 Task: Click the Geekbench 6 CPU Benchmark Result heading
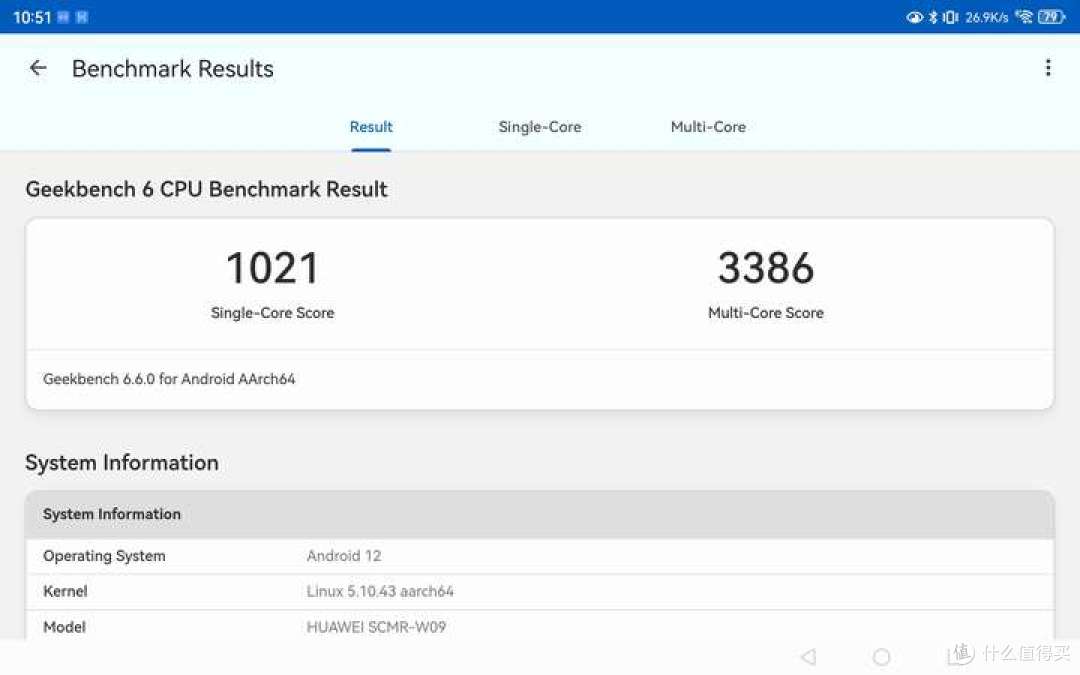point(206,189)
